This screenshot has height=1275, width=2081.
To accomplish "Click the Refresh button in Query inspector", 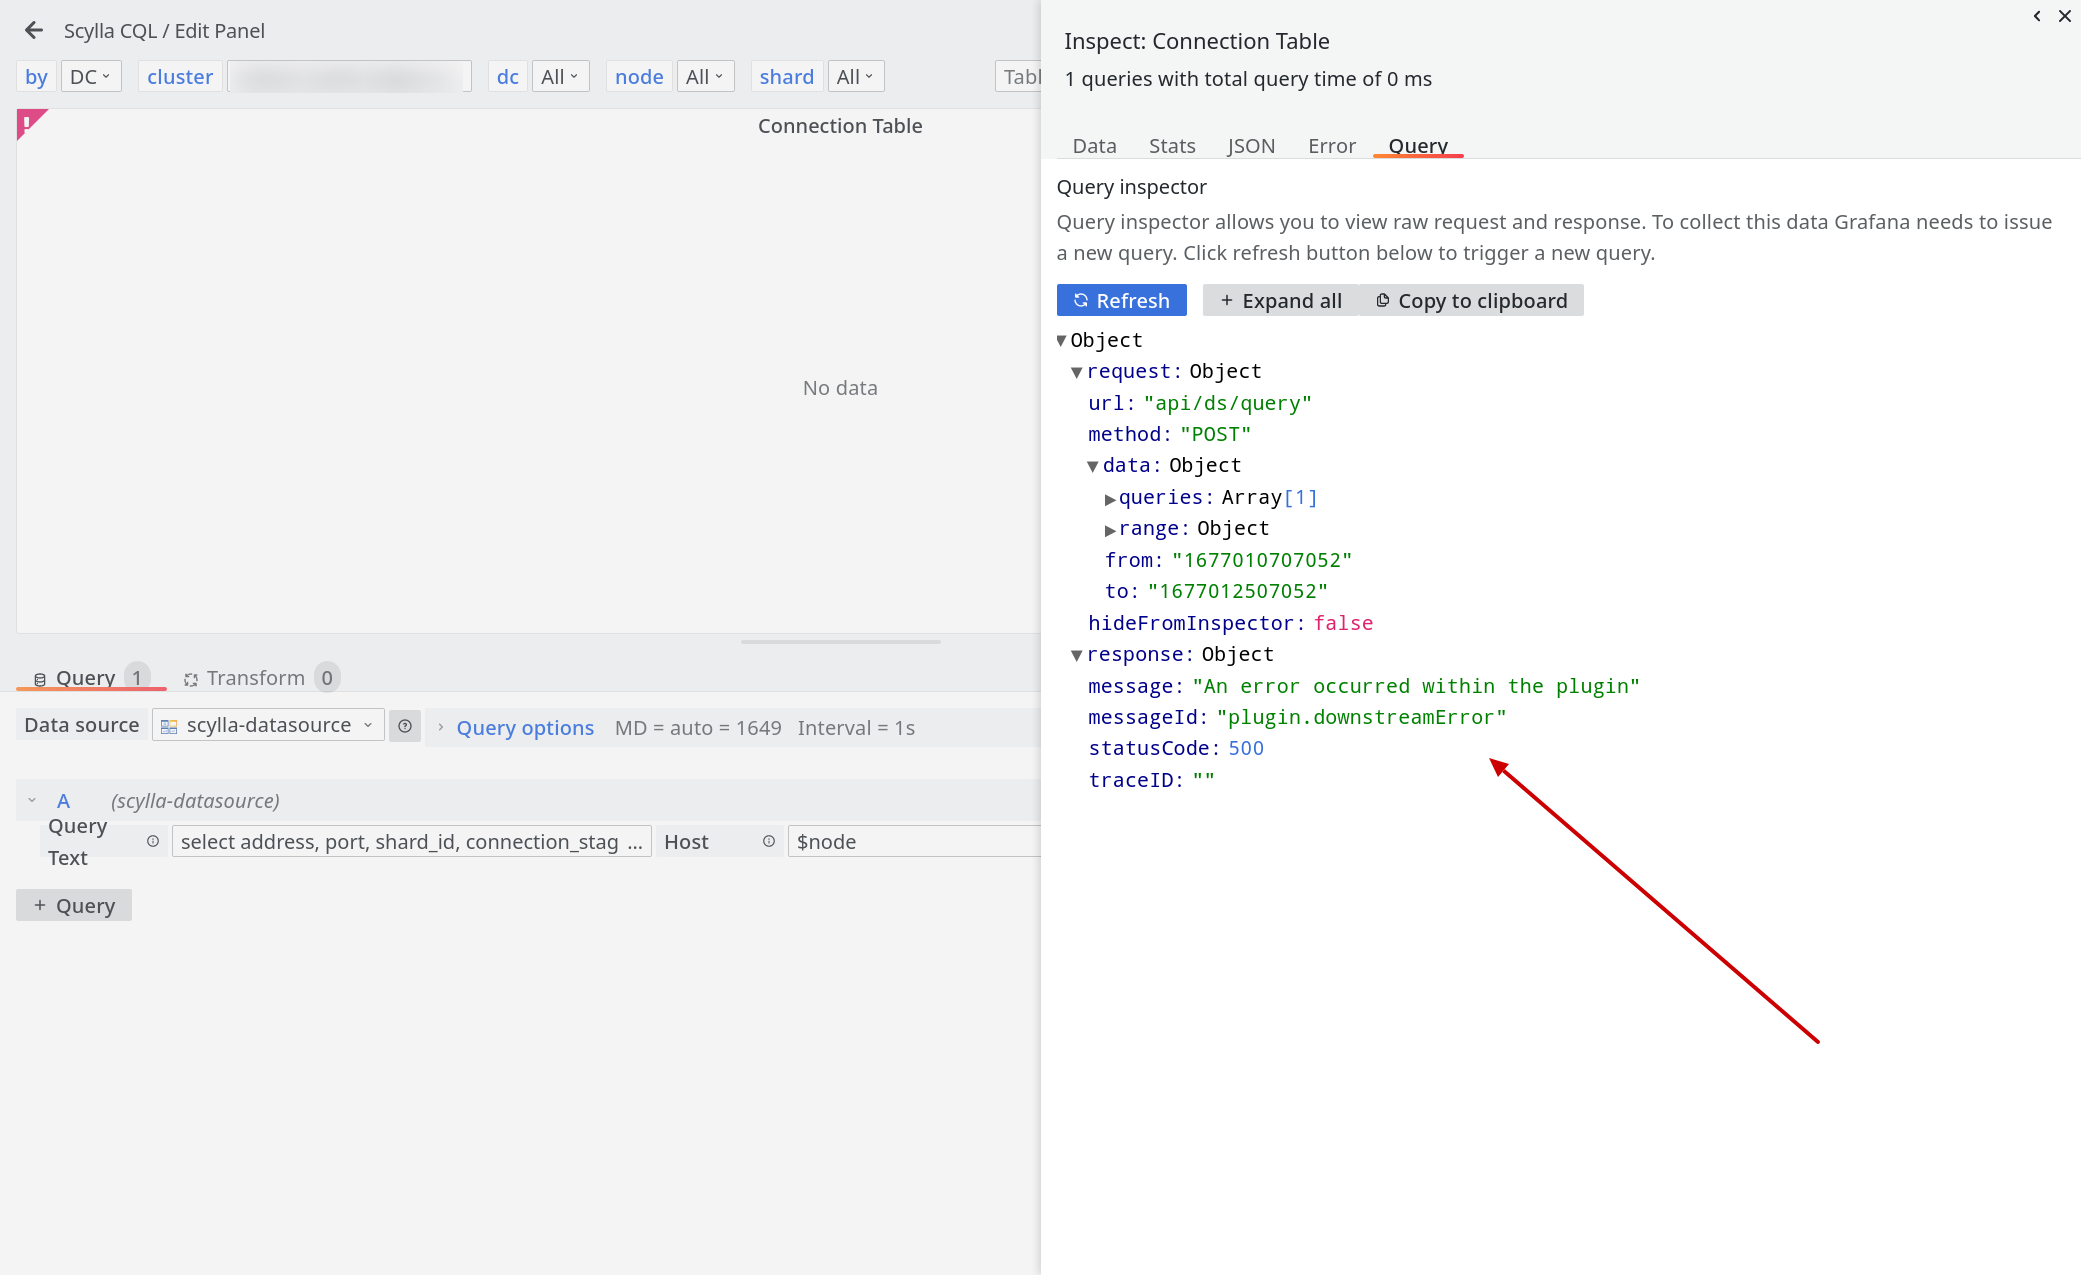I will tap(1121, 300).
